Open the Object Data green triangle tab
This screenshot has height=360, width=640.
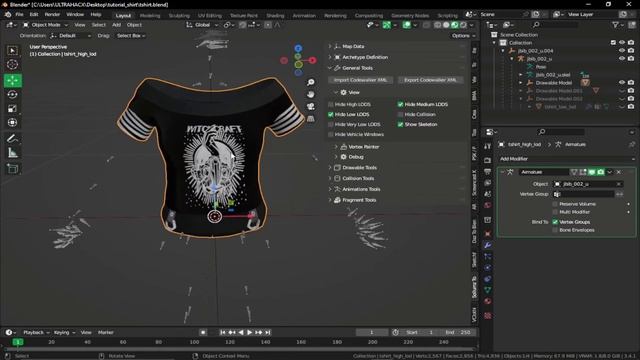tap(487, 290)
